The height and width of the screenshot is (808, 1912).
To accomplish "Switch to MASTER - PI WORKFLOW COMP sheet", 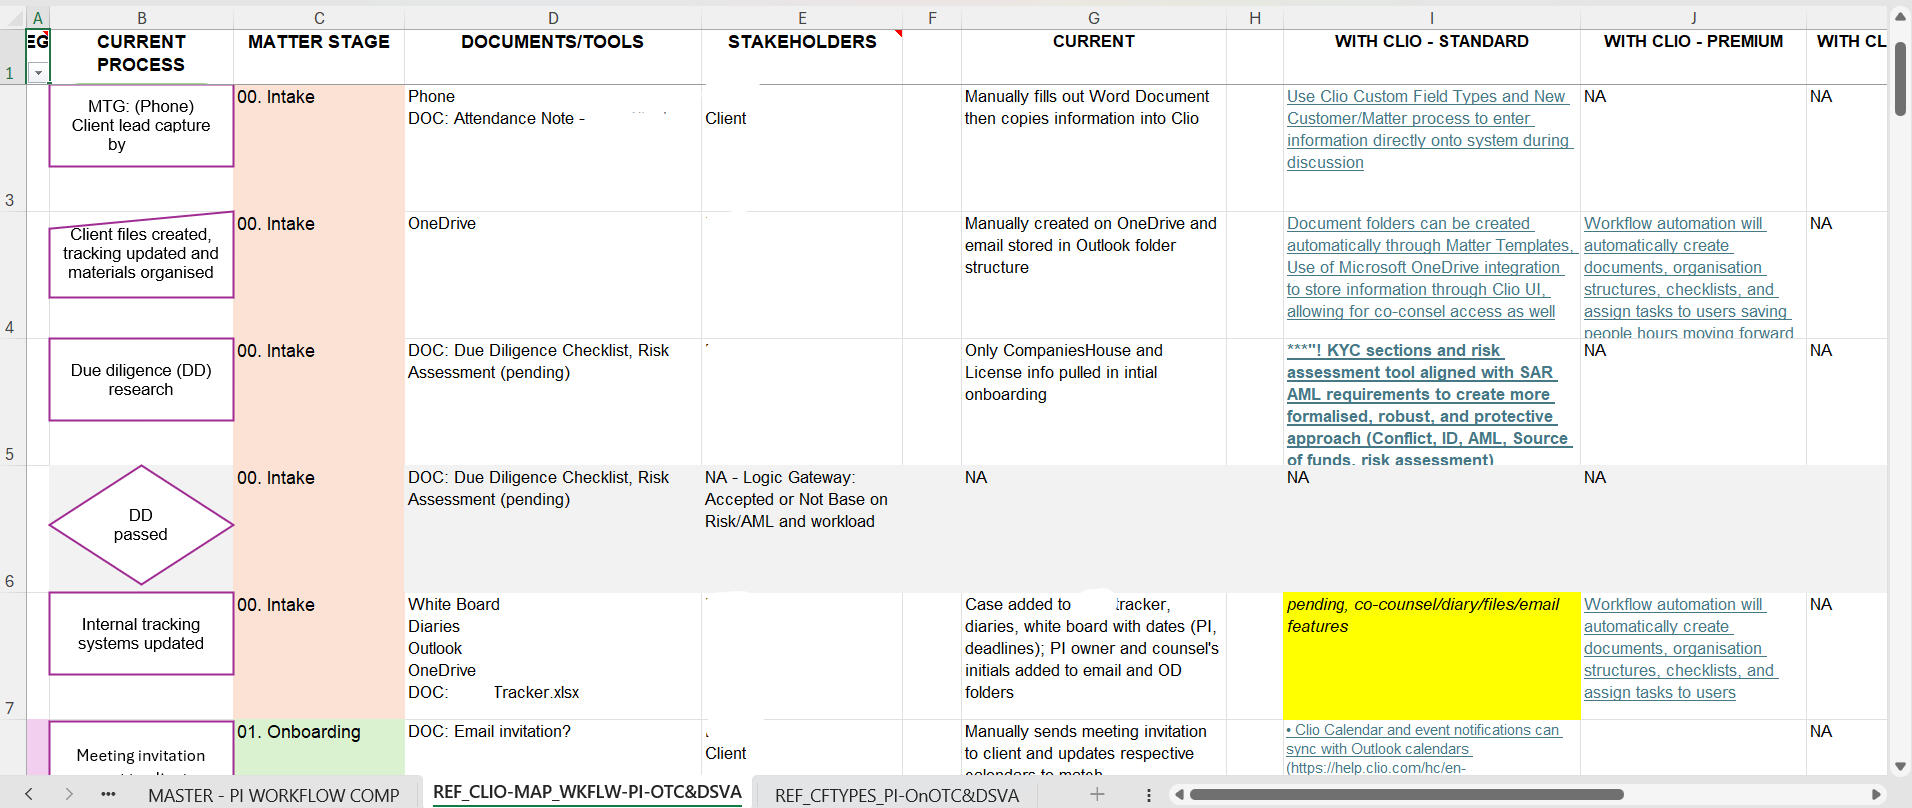I will (273, 795).
